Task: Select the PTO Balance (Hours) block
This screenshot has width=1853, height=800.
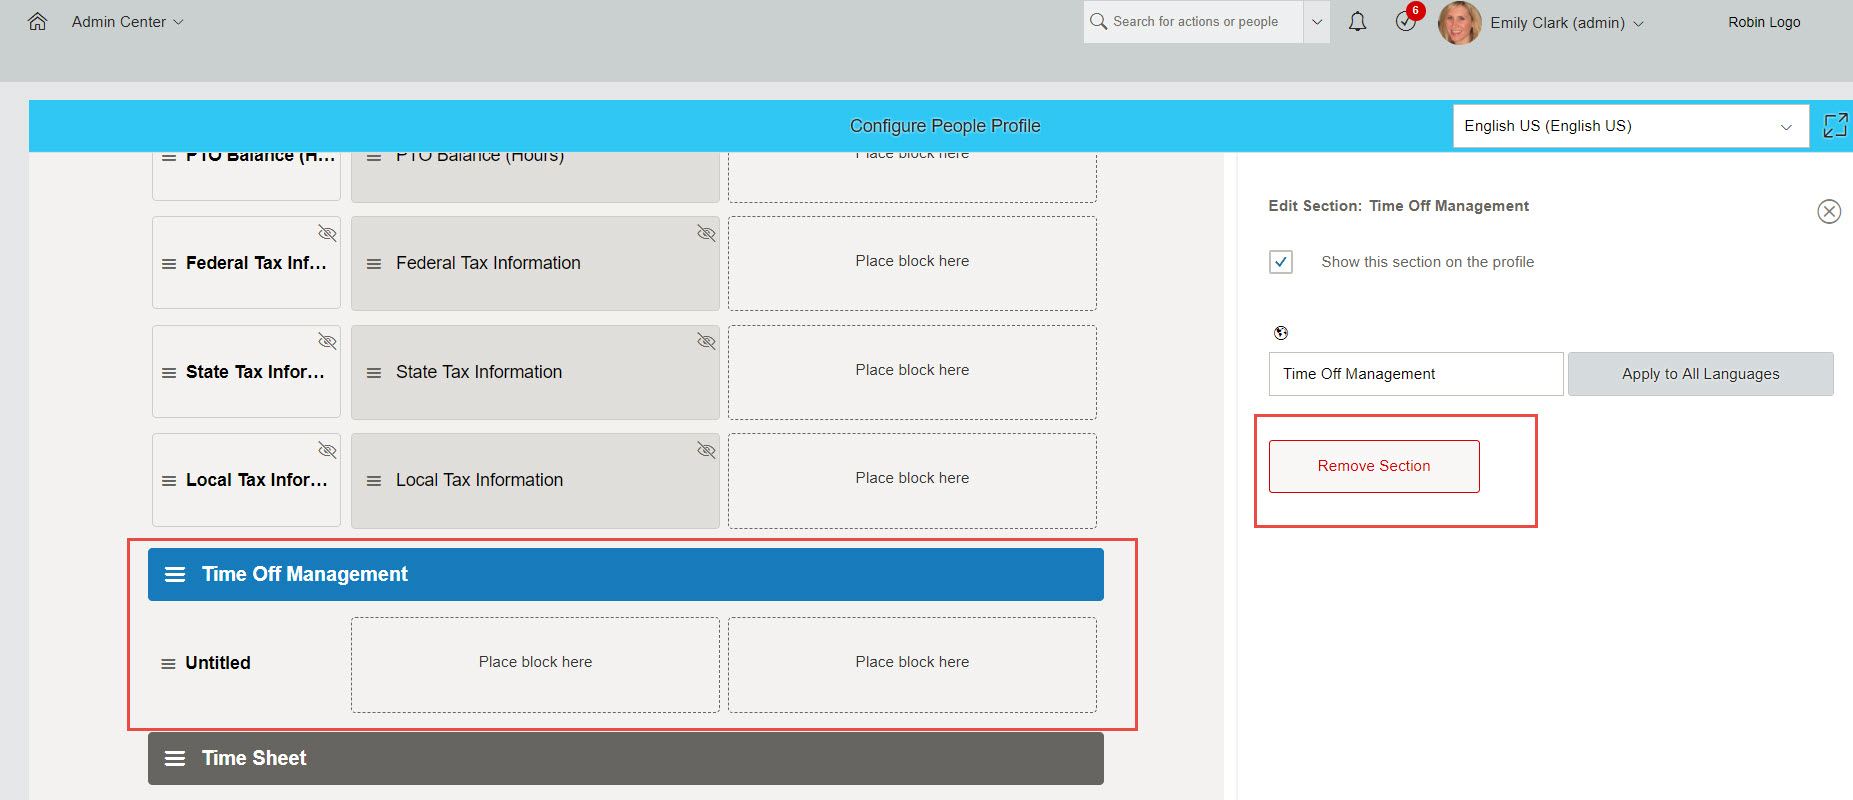Action: pyautogui.click(x=535, y=177)
